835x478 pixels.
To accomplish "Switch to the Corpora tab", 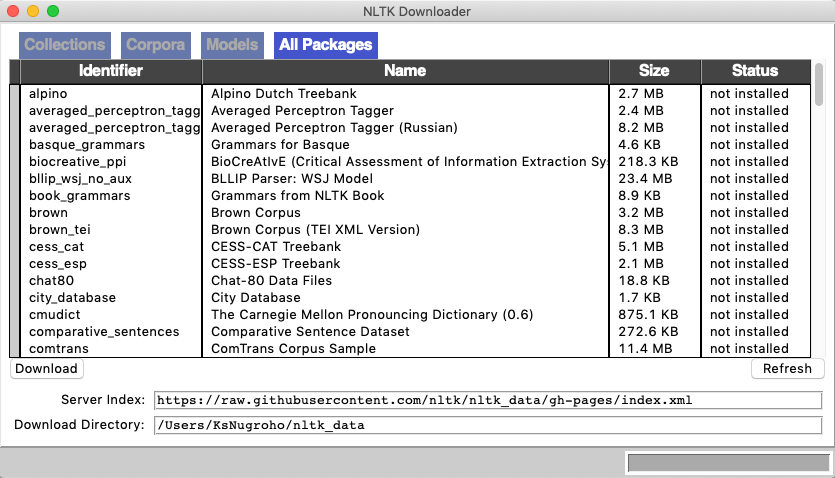I will (155, 45).
